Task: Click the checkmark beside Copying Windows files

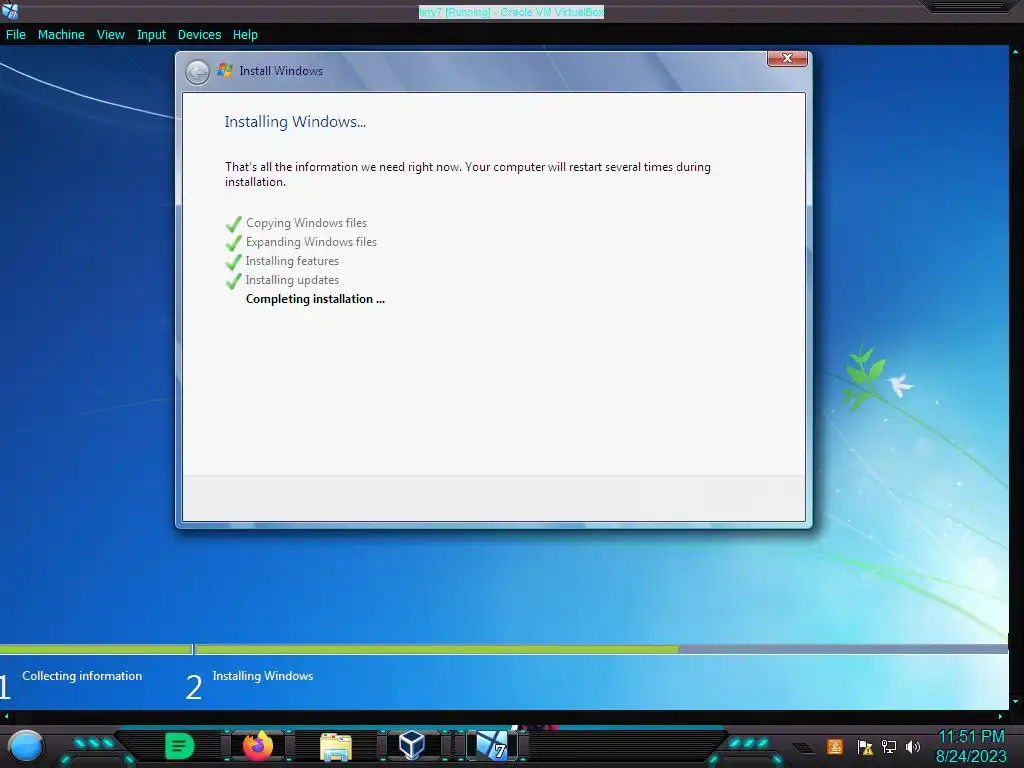Action: coord(233,224)
